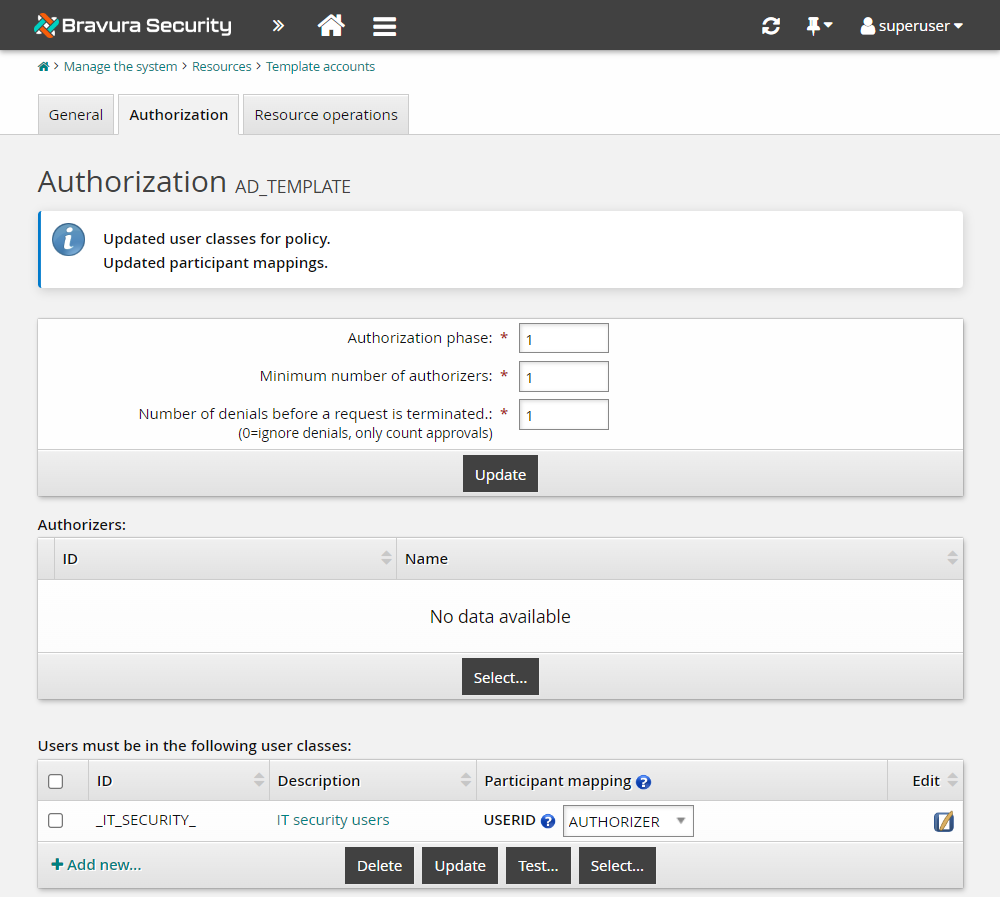Switch to the General tab
Screen dimensions: 1000x897
[76, 115]
